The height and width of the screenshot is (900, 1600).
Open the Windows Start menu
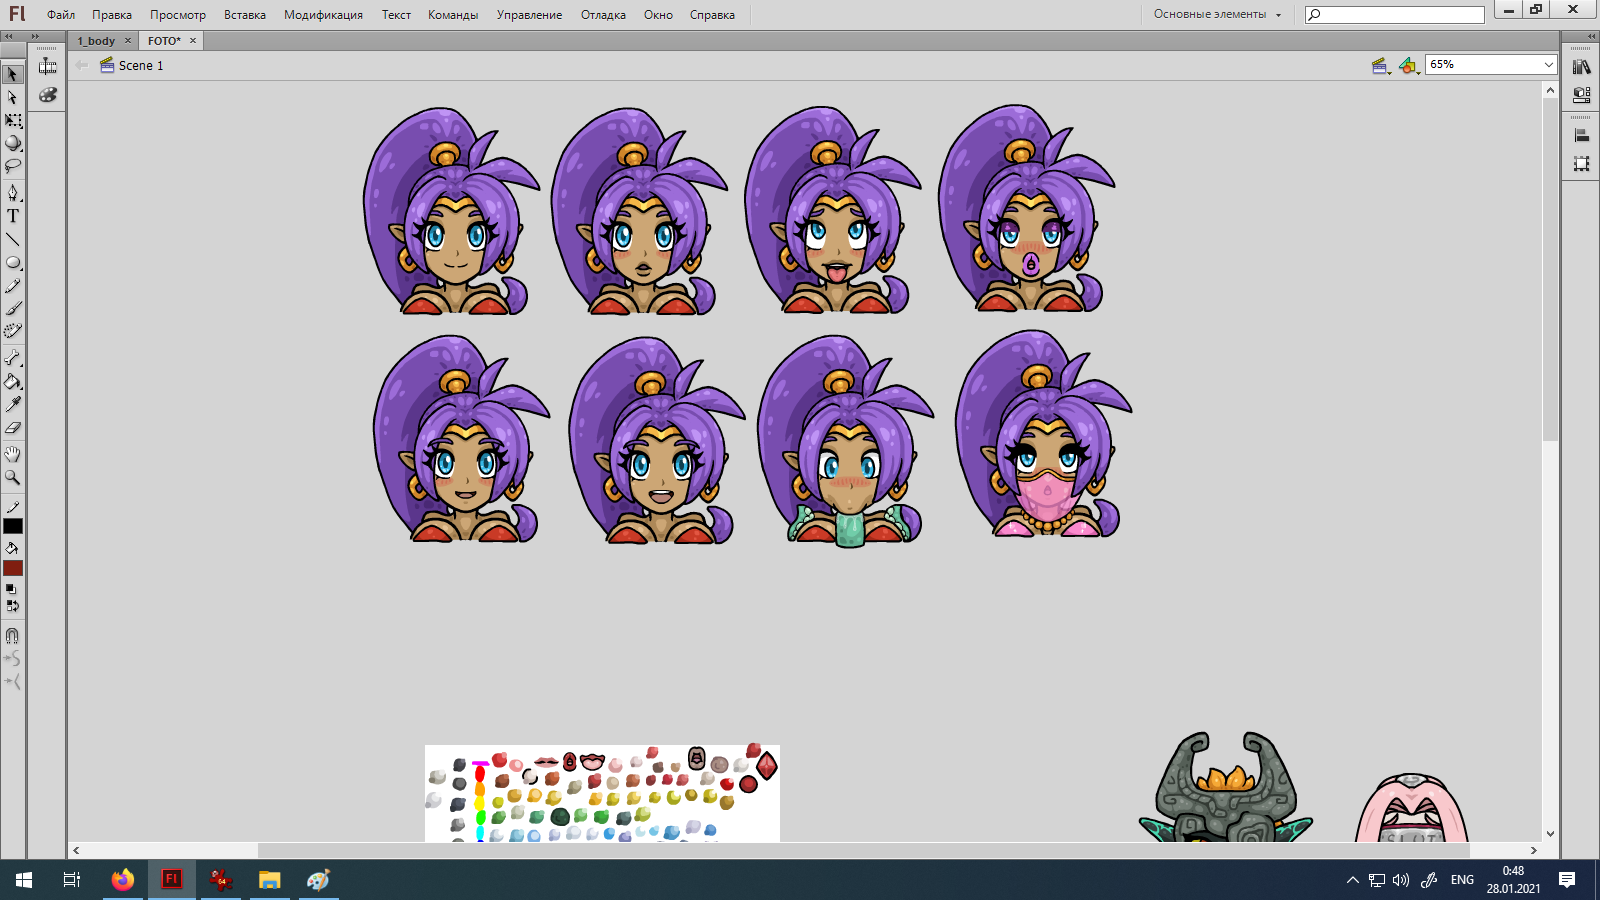click(24, 880)
